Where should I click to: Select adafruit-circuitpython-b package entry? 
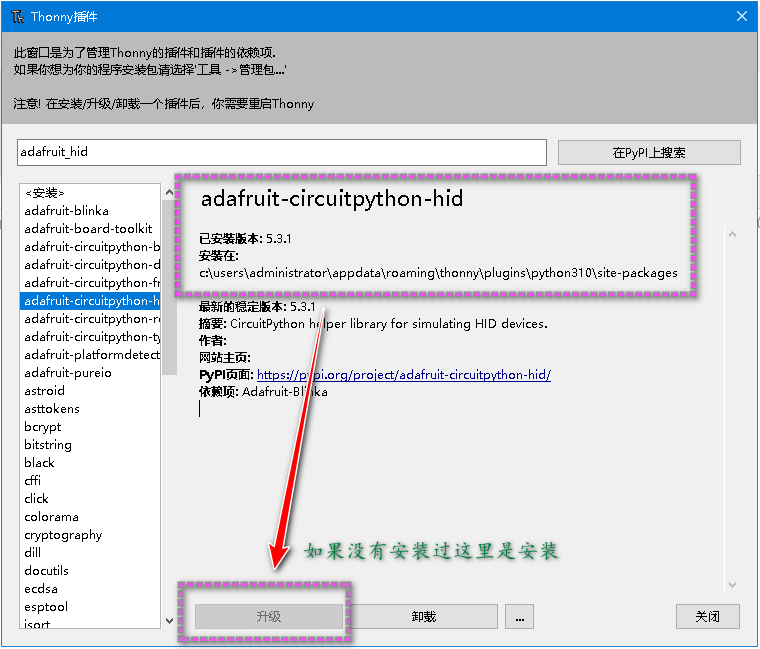pos(92,247)
